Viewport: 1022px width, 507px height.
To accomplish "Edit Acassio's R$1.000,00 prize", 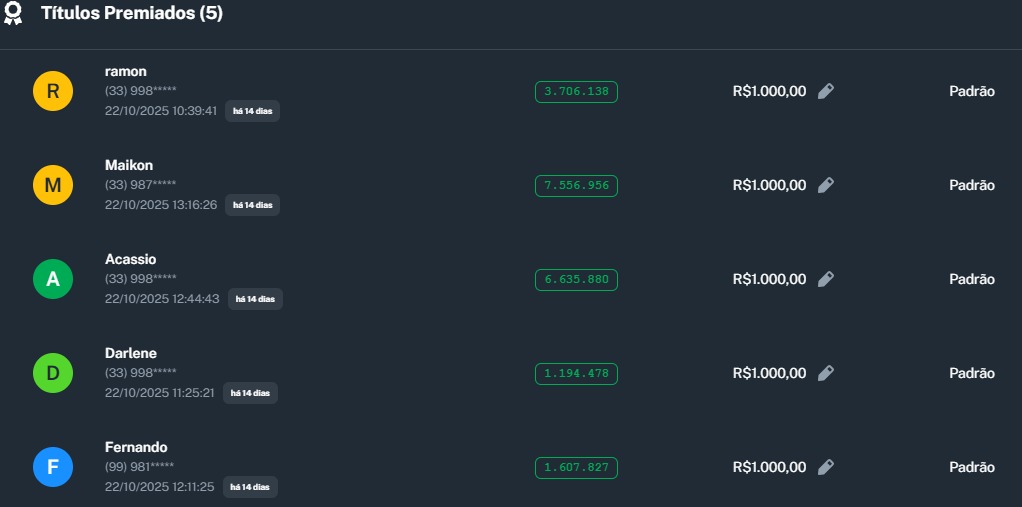I will (x=825, y=279).
